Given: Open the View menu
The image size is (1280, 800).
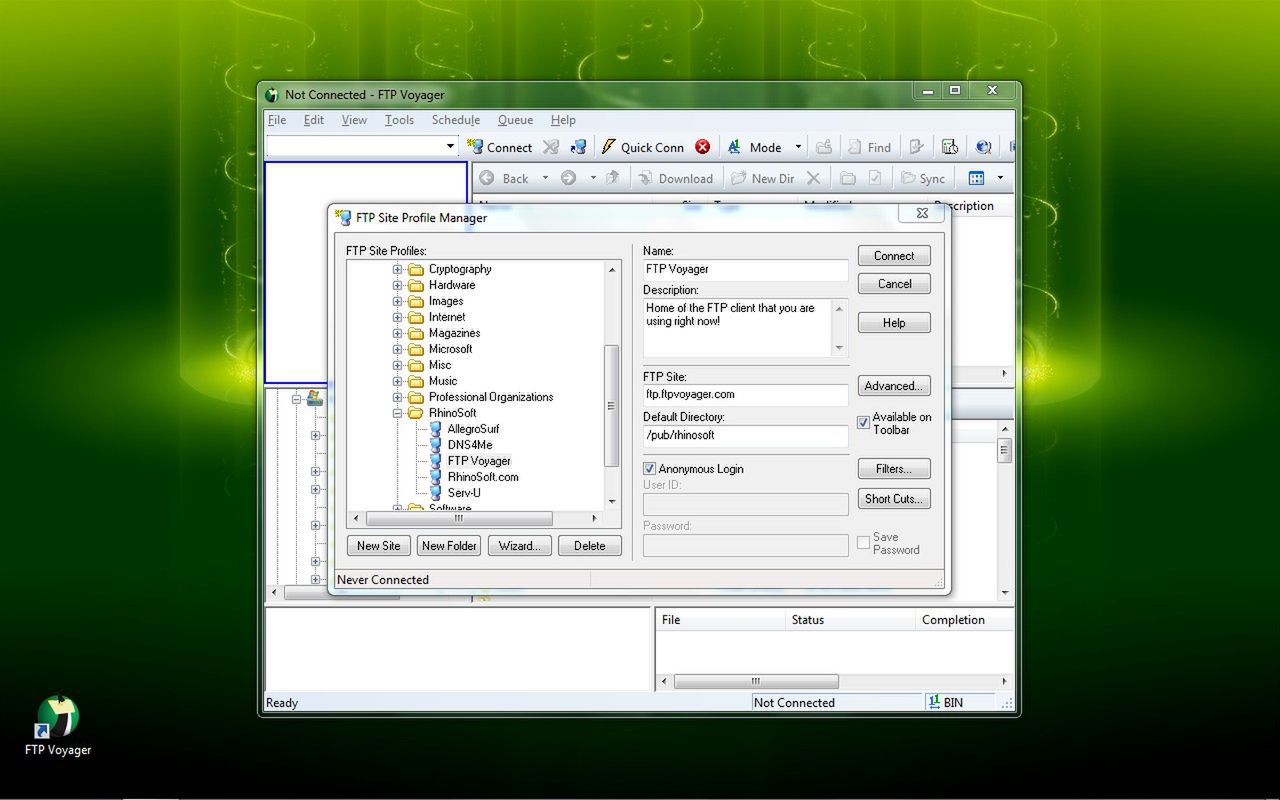Looking at the screenshot, I should pyautogui.click(x=354, y=120).
